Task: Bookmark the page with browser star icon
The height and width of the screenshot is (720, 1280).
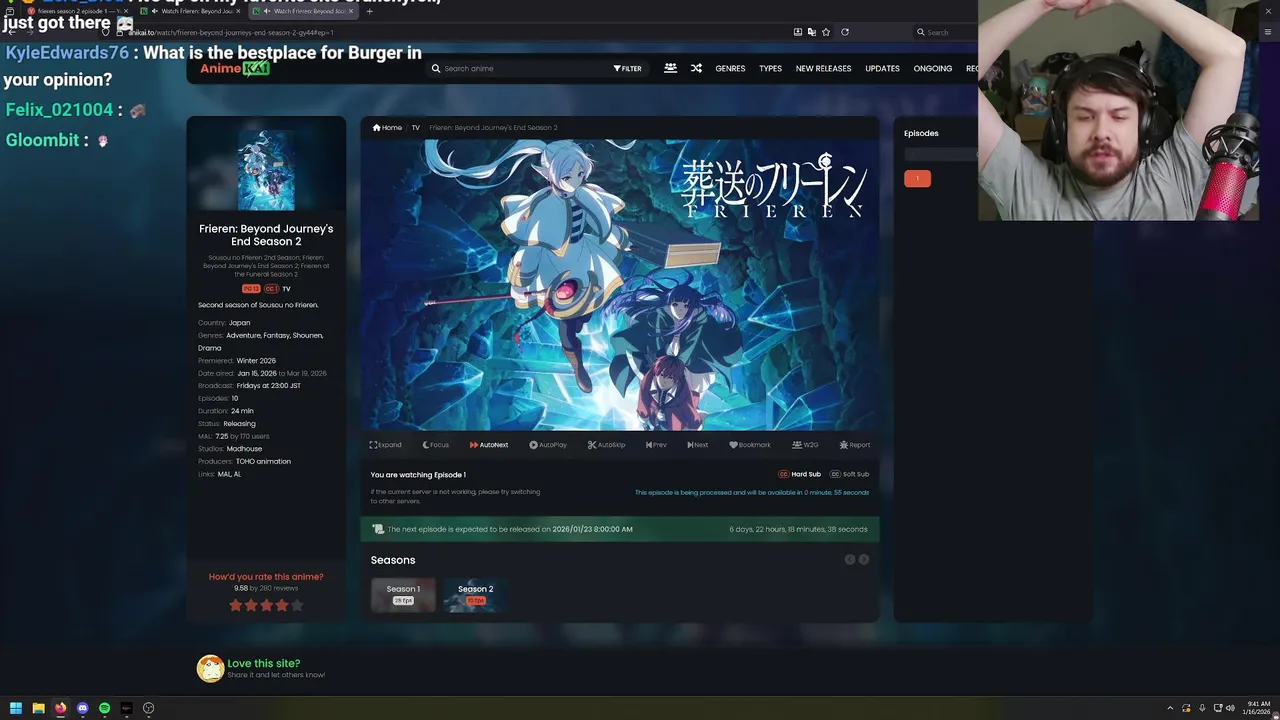Action: point(825,32)
